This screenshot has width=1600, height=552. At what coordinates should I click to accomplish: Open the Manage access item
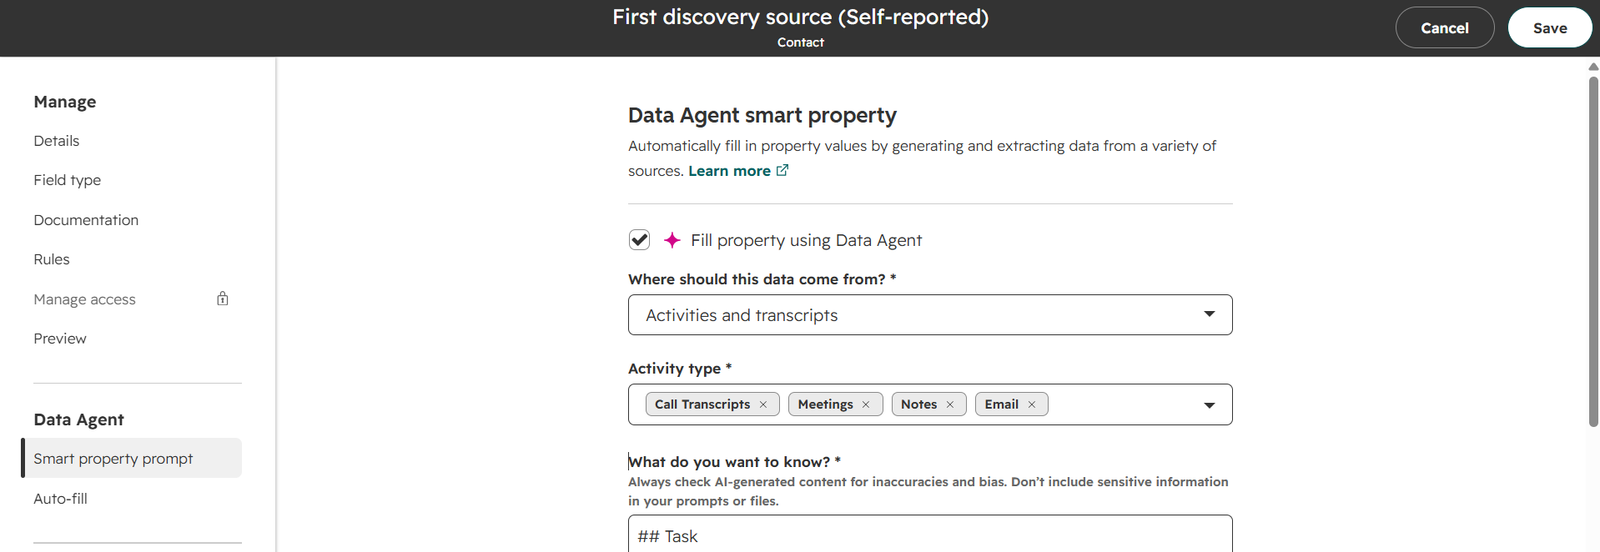(x=84, y=299)
